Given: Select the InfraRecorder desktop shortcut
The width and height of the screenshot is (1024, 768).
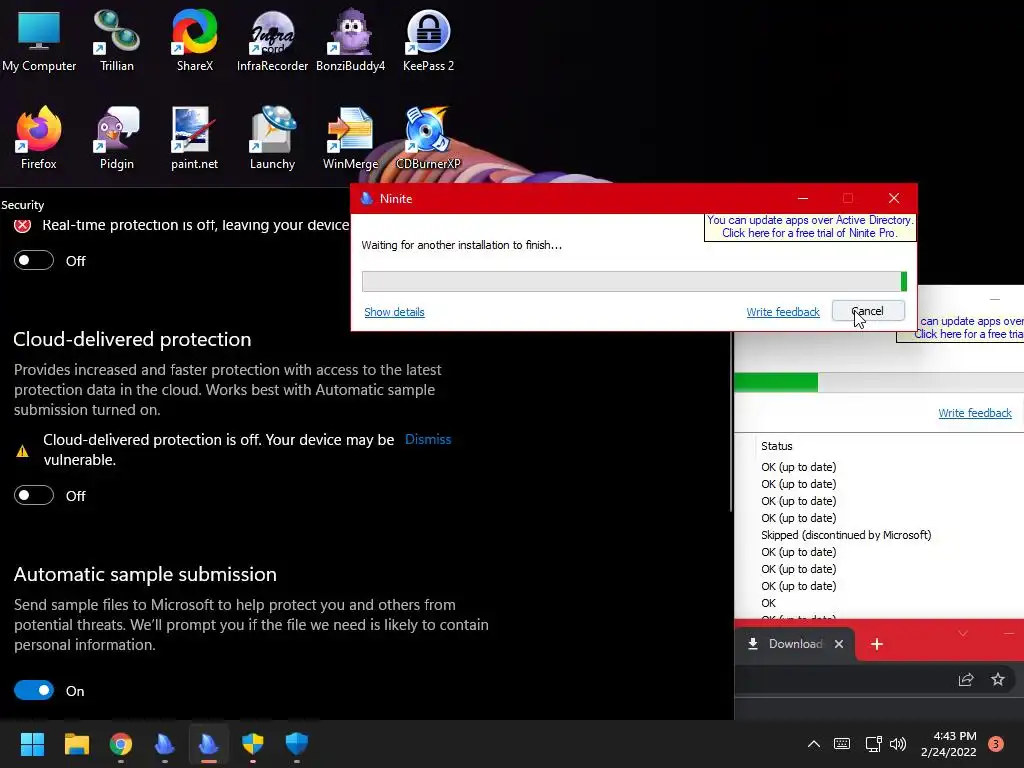Looking at the screenshot, I should point(272,40).
